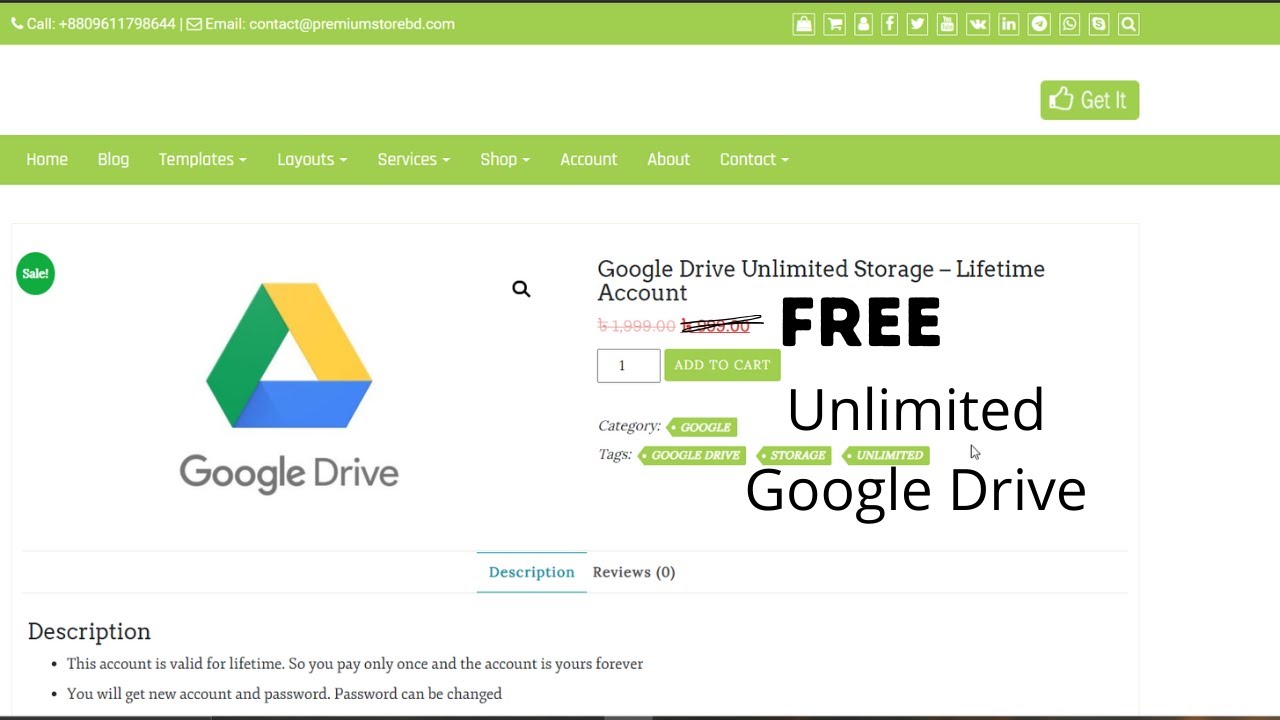Click the struck-through price 1,999.00

coord(636,326)
